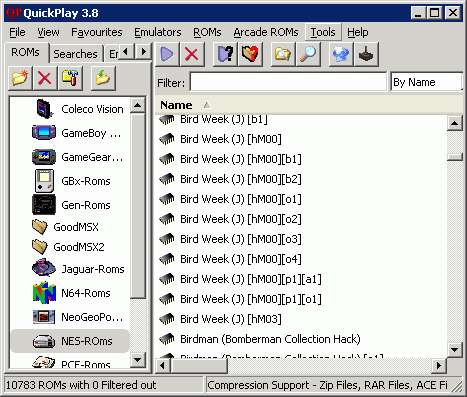Click the purple flag with question mark icon

click(225, 54)
